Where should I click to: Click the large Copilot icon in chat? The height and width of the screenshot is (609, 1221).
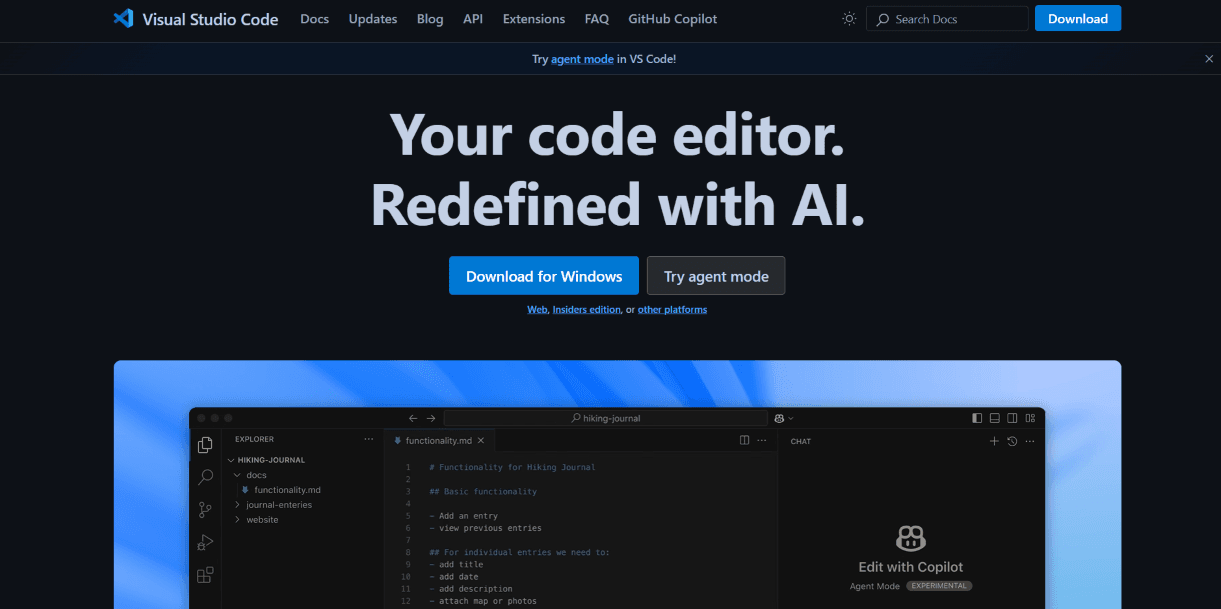coord(910,538)
